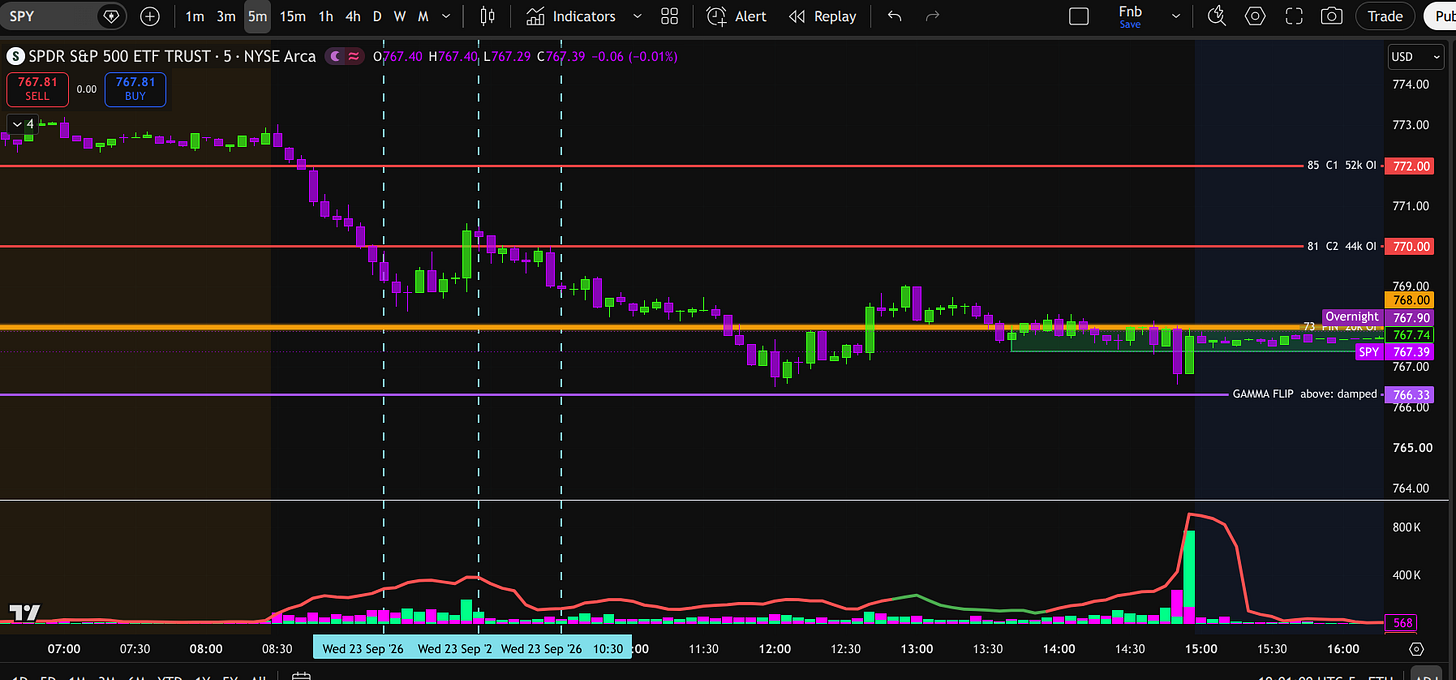
Task: Open quick search with the lightning magnifier
Action: click(x=1217, y=16)
